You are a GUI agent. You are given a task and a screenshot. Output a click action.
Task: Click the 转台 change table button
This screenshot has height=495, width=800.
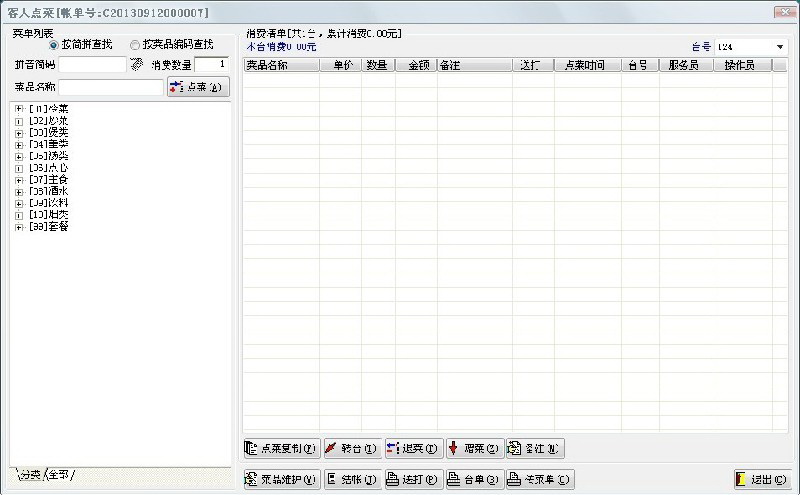pyautogui.click(x=353, y=449)
